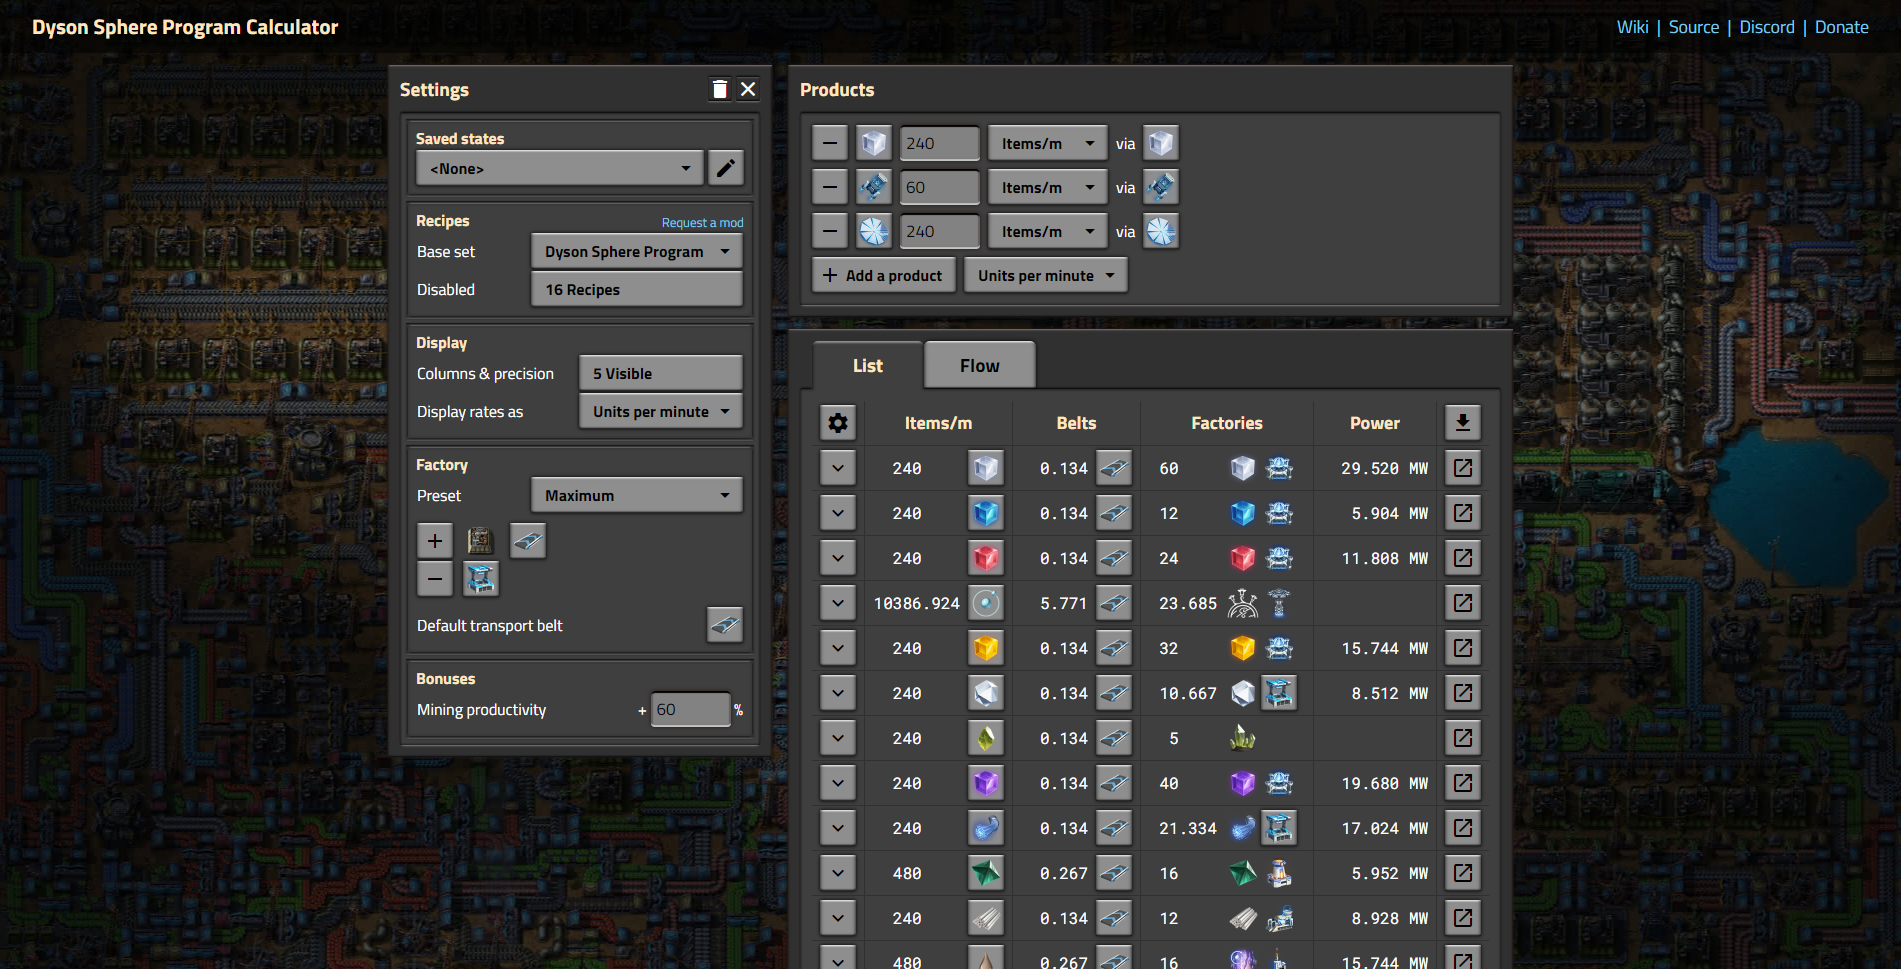Expand the row with 8.512 MW power

(838, 693)
